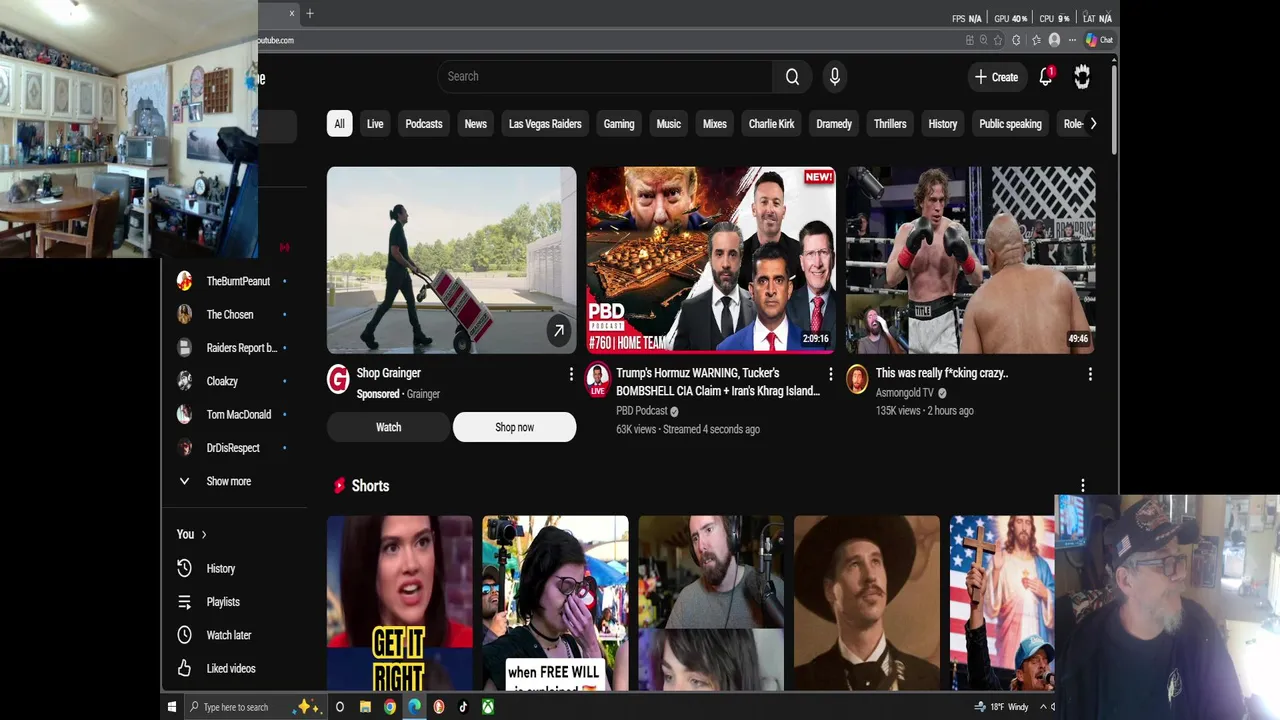Click the zoom magnifier in address bar
This screenshot has height=720, width=1280.
point(983,40)
